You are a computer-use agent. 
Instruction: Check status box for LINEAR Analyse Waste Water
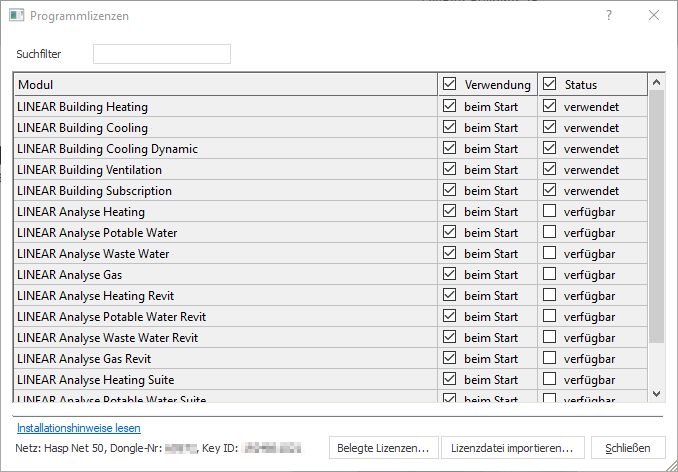tap(550, 253)
